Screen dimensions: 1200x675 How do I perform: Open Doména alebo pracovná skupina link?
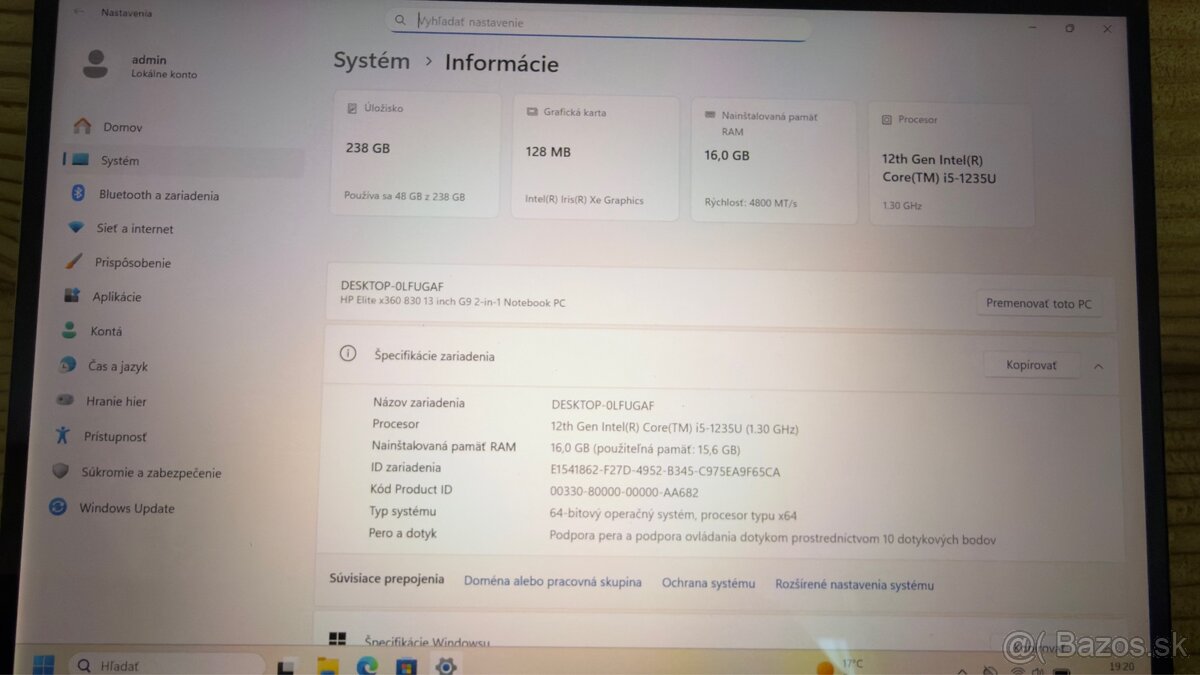coord(553,582)
